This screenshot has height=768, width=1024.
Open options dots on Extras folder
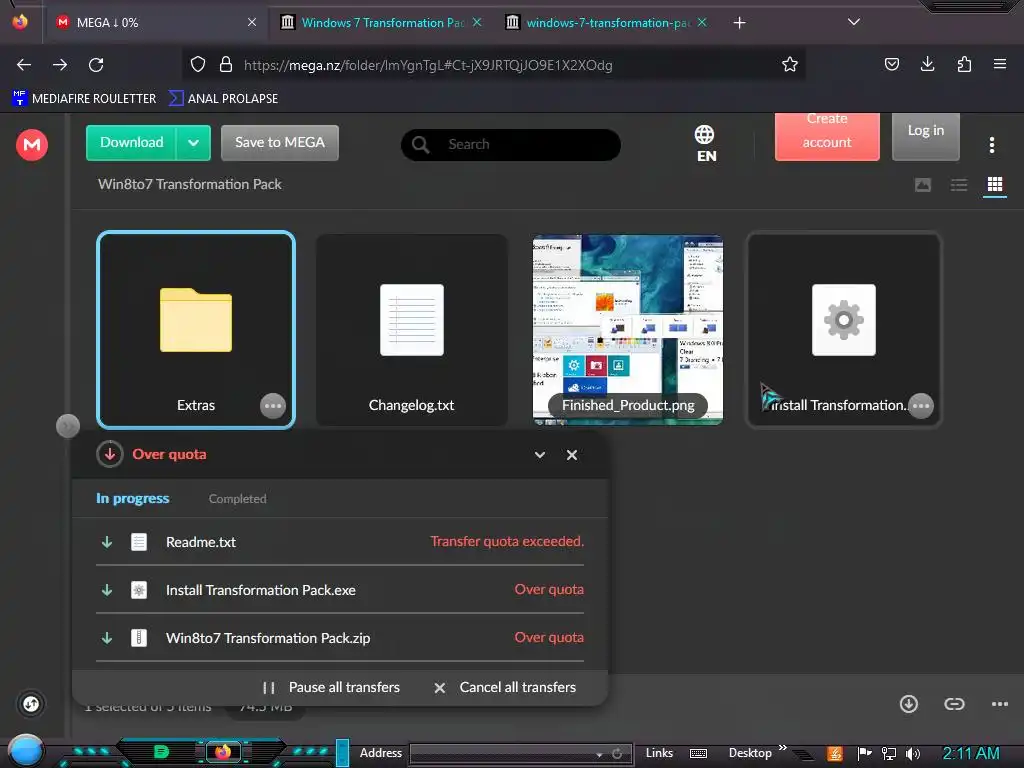(x=272, y=406)
